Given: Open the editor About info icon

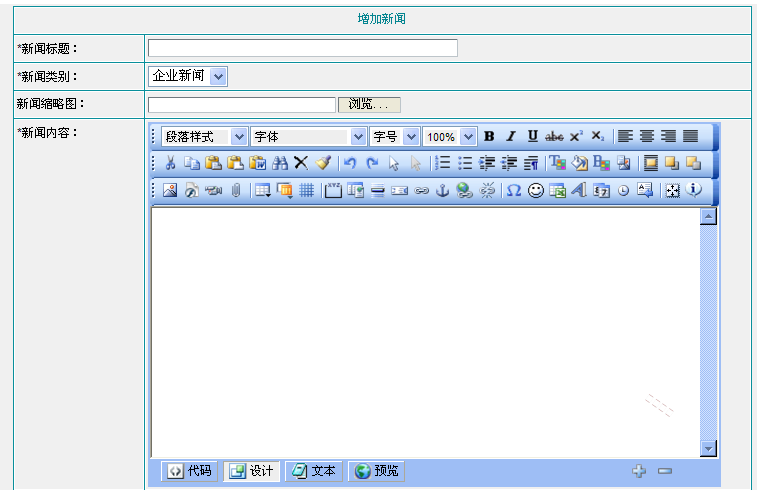Looking at the screenshot, I should (x=694, y=189).
